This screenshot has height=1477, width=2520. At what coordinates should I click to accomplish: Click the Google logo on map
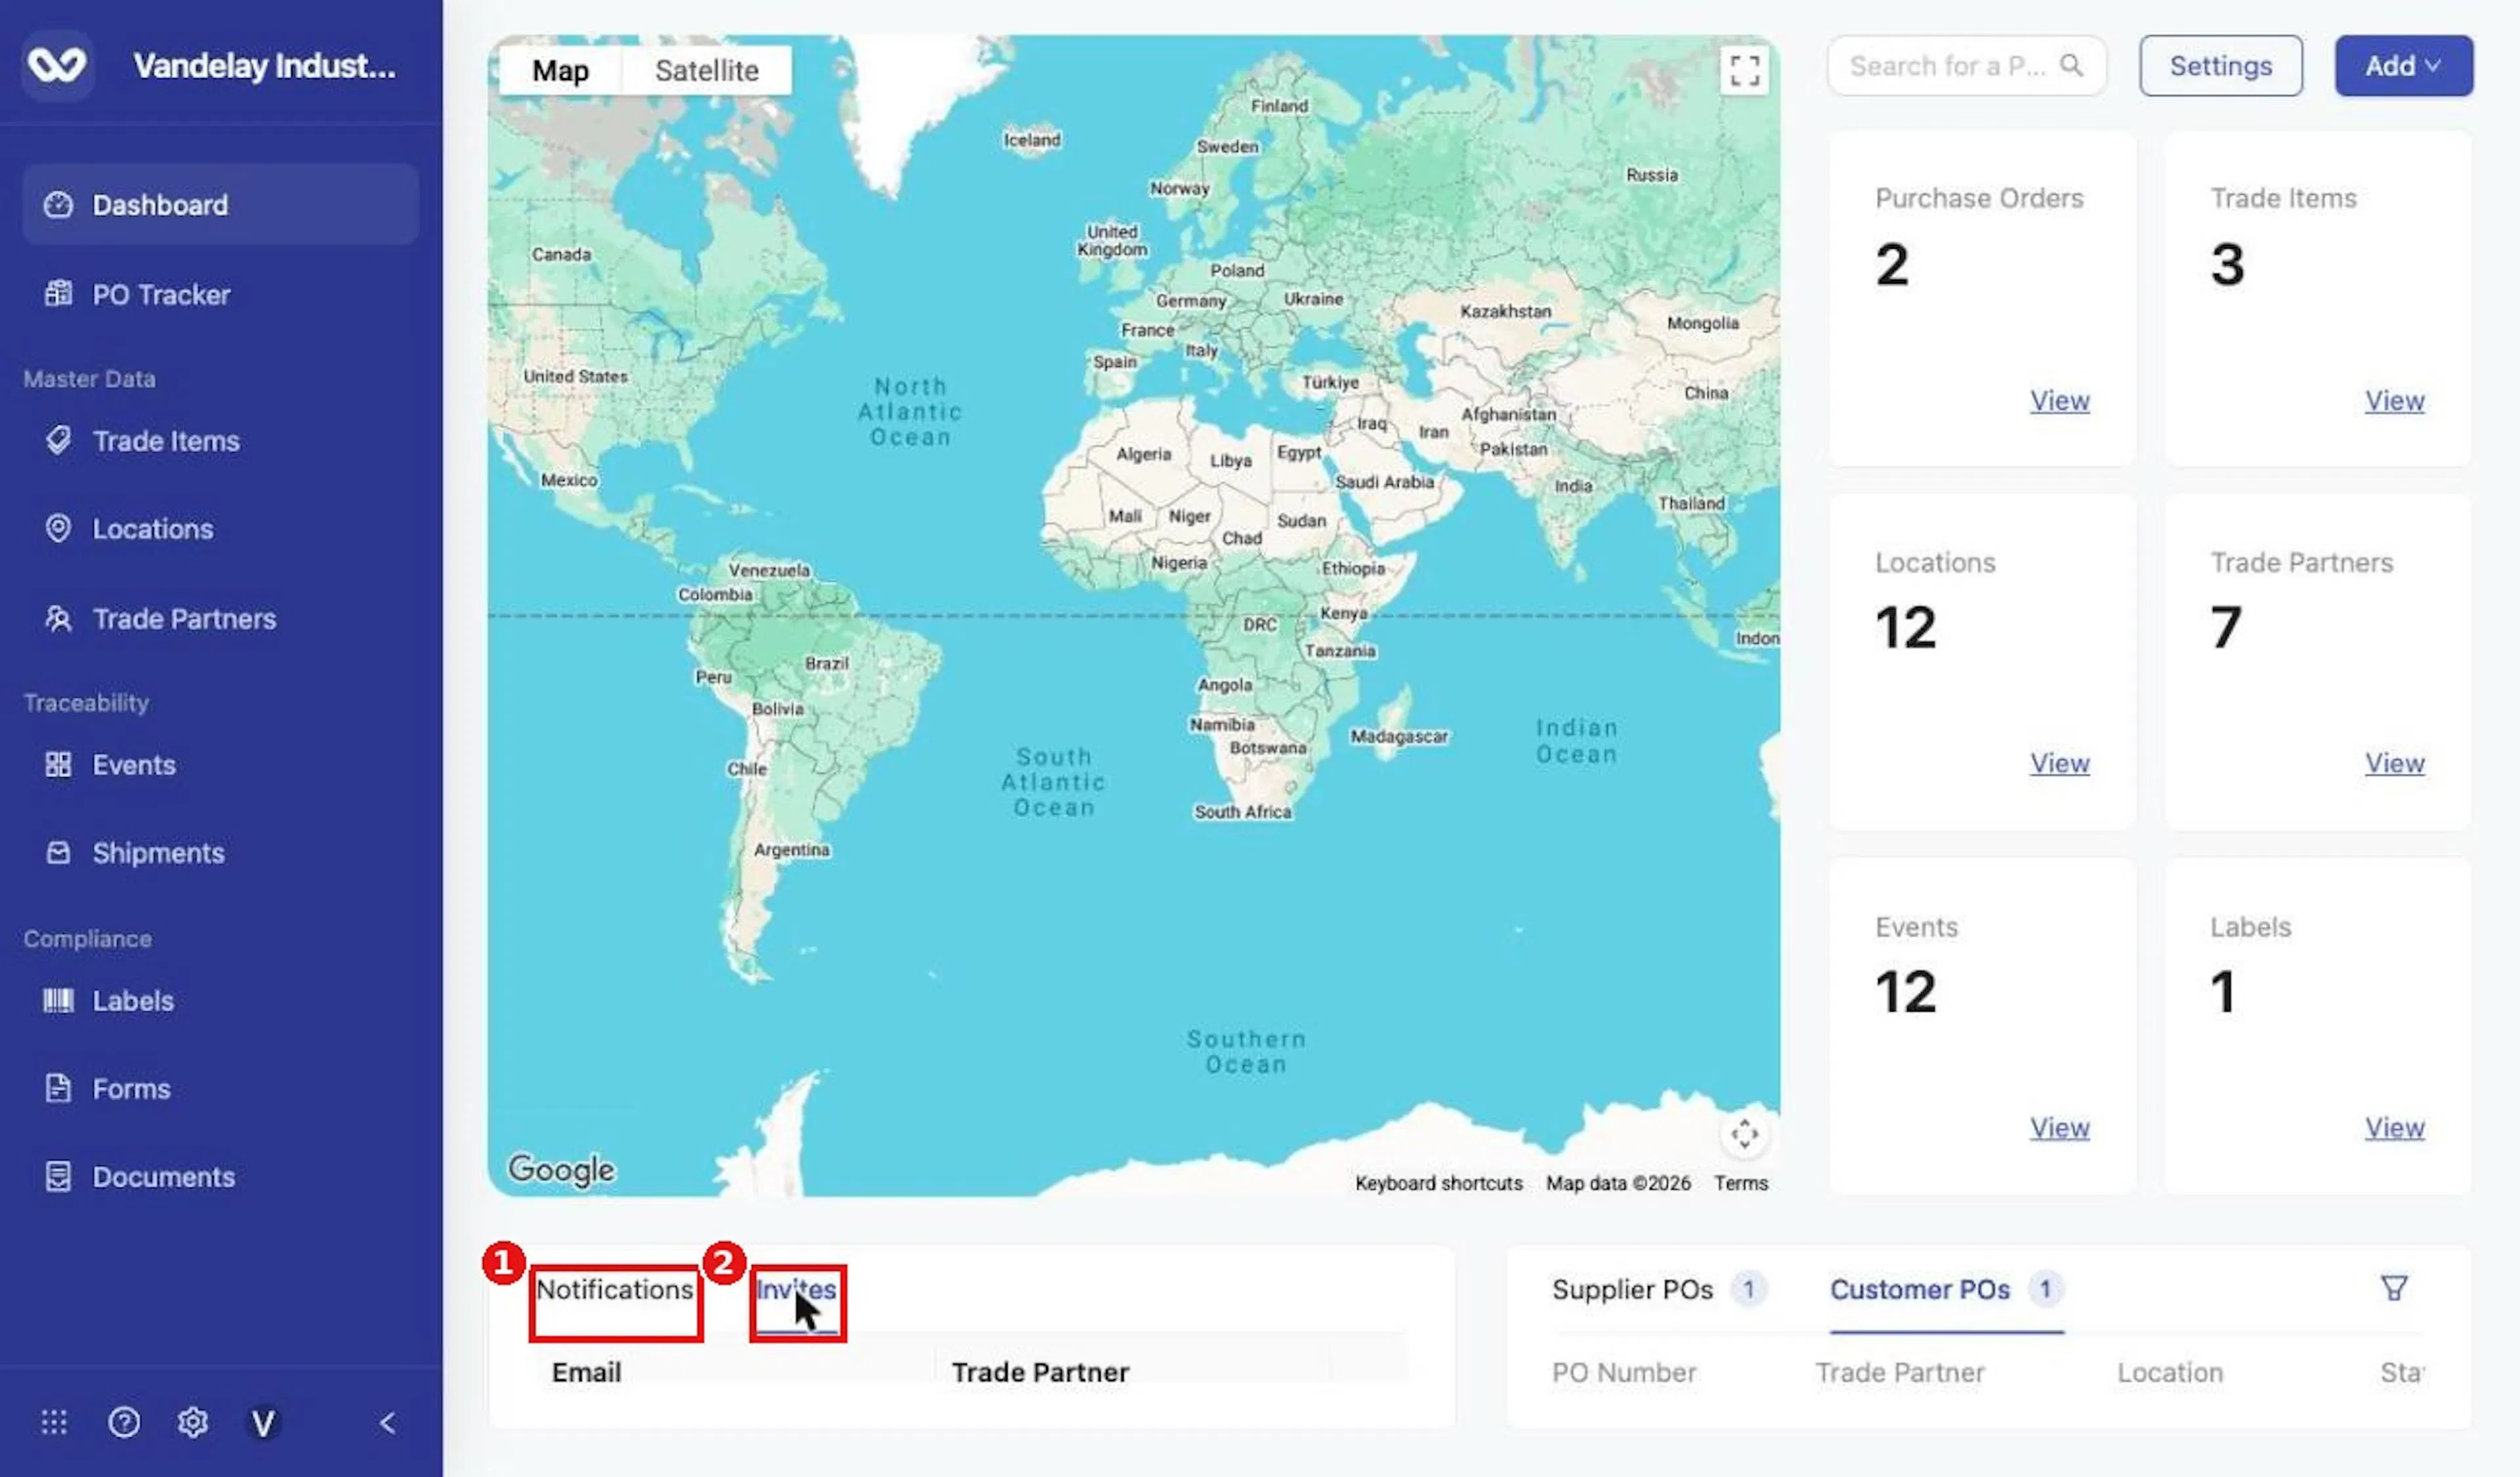561,1169
